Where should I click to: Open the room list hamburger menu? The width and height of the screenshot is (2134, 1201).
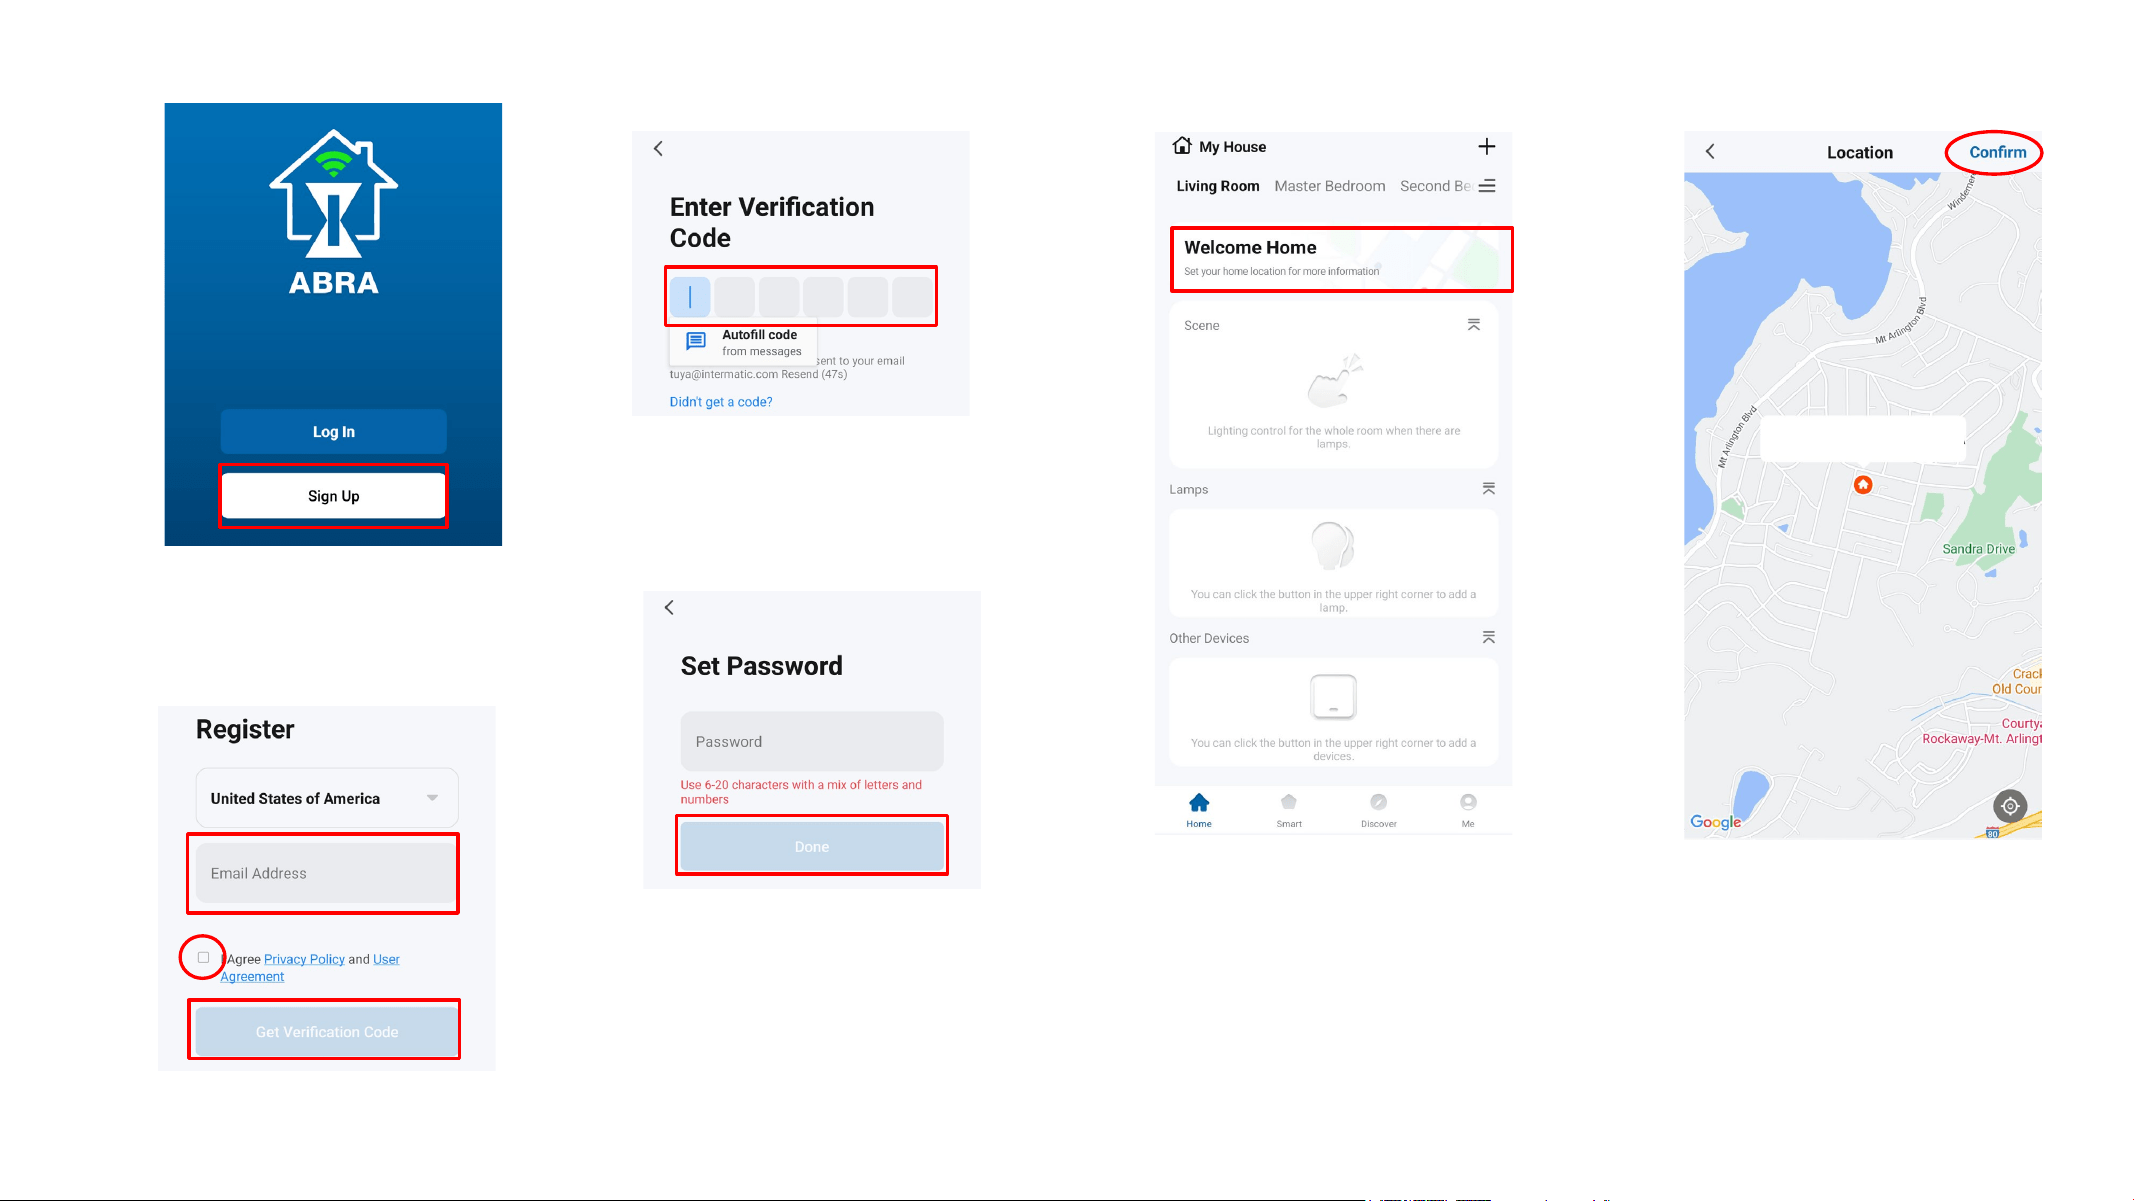click(x=1487, y=186)
